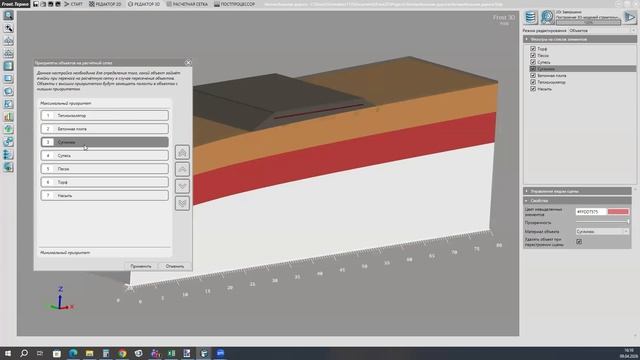Click the XYZ axis gizmo in viewport
Viewport: 640px width, 360px height.
click(x=61, y=298)
